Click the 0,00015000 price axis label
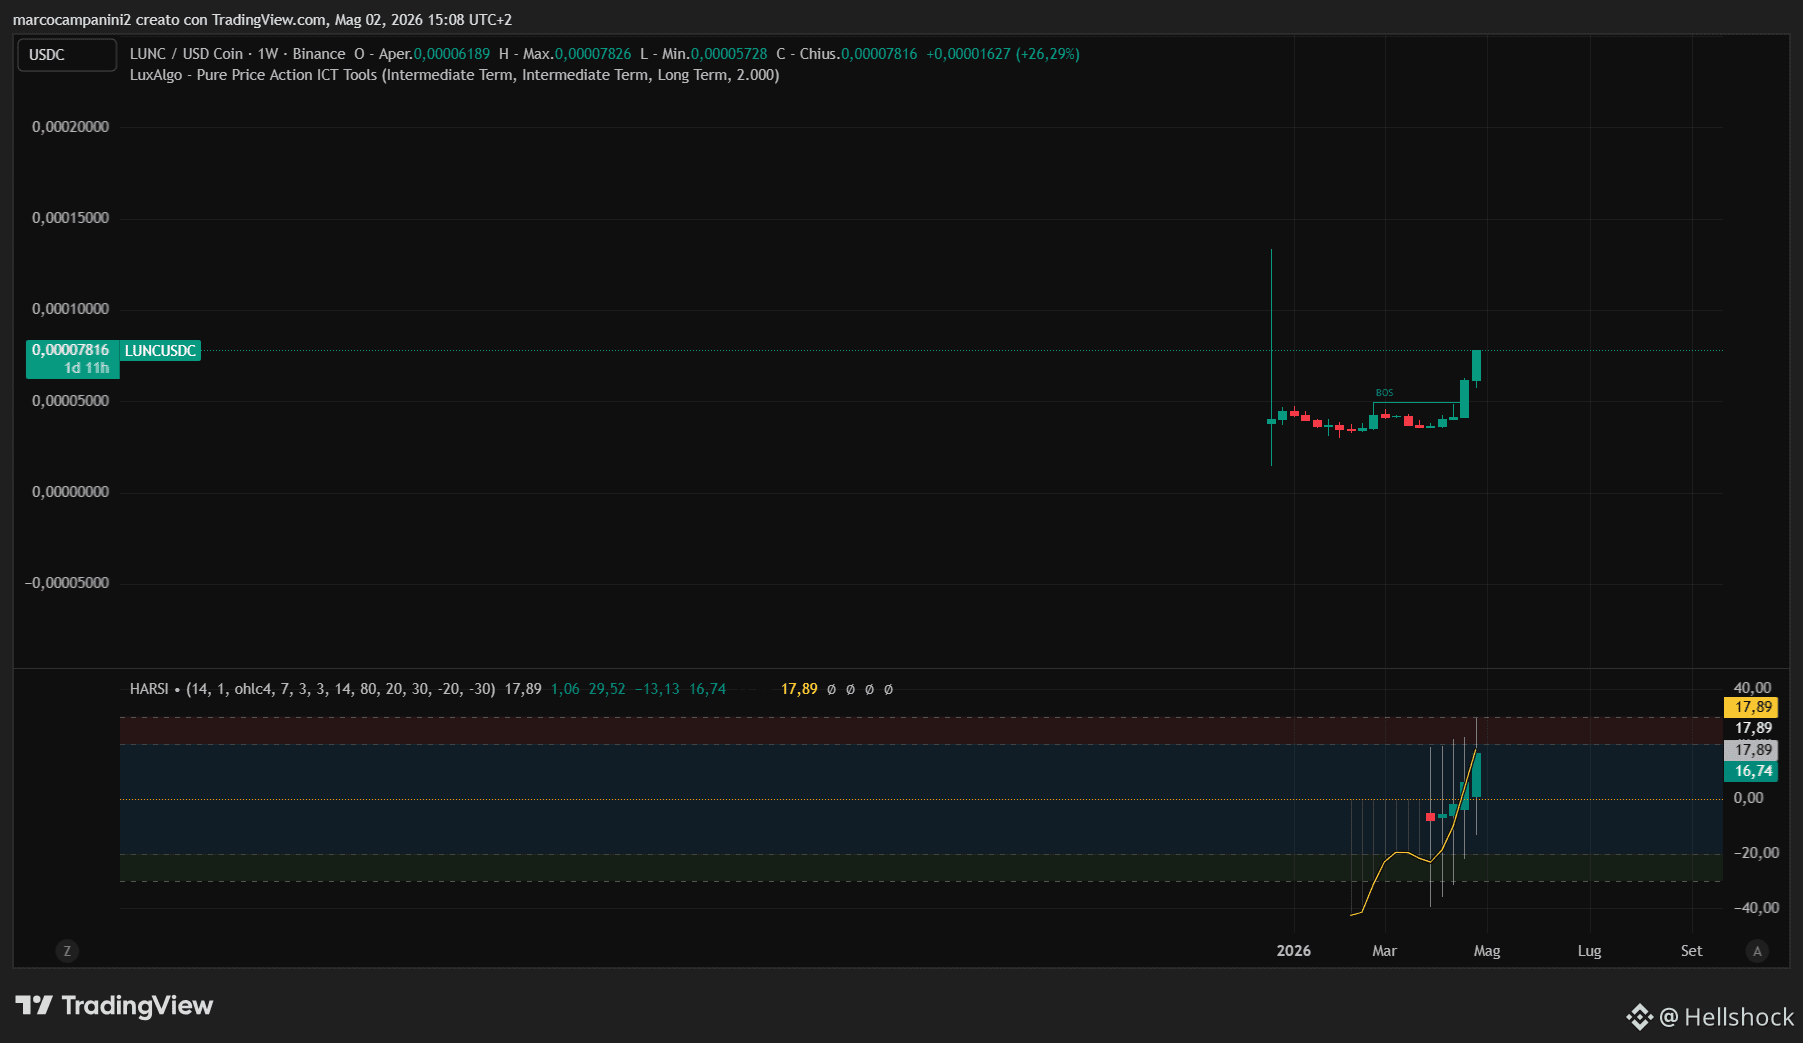 [70, 218]
